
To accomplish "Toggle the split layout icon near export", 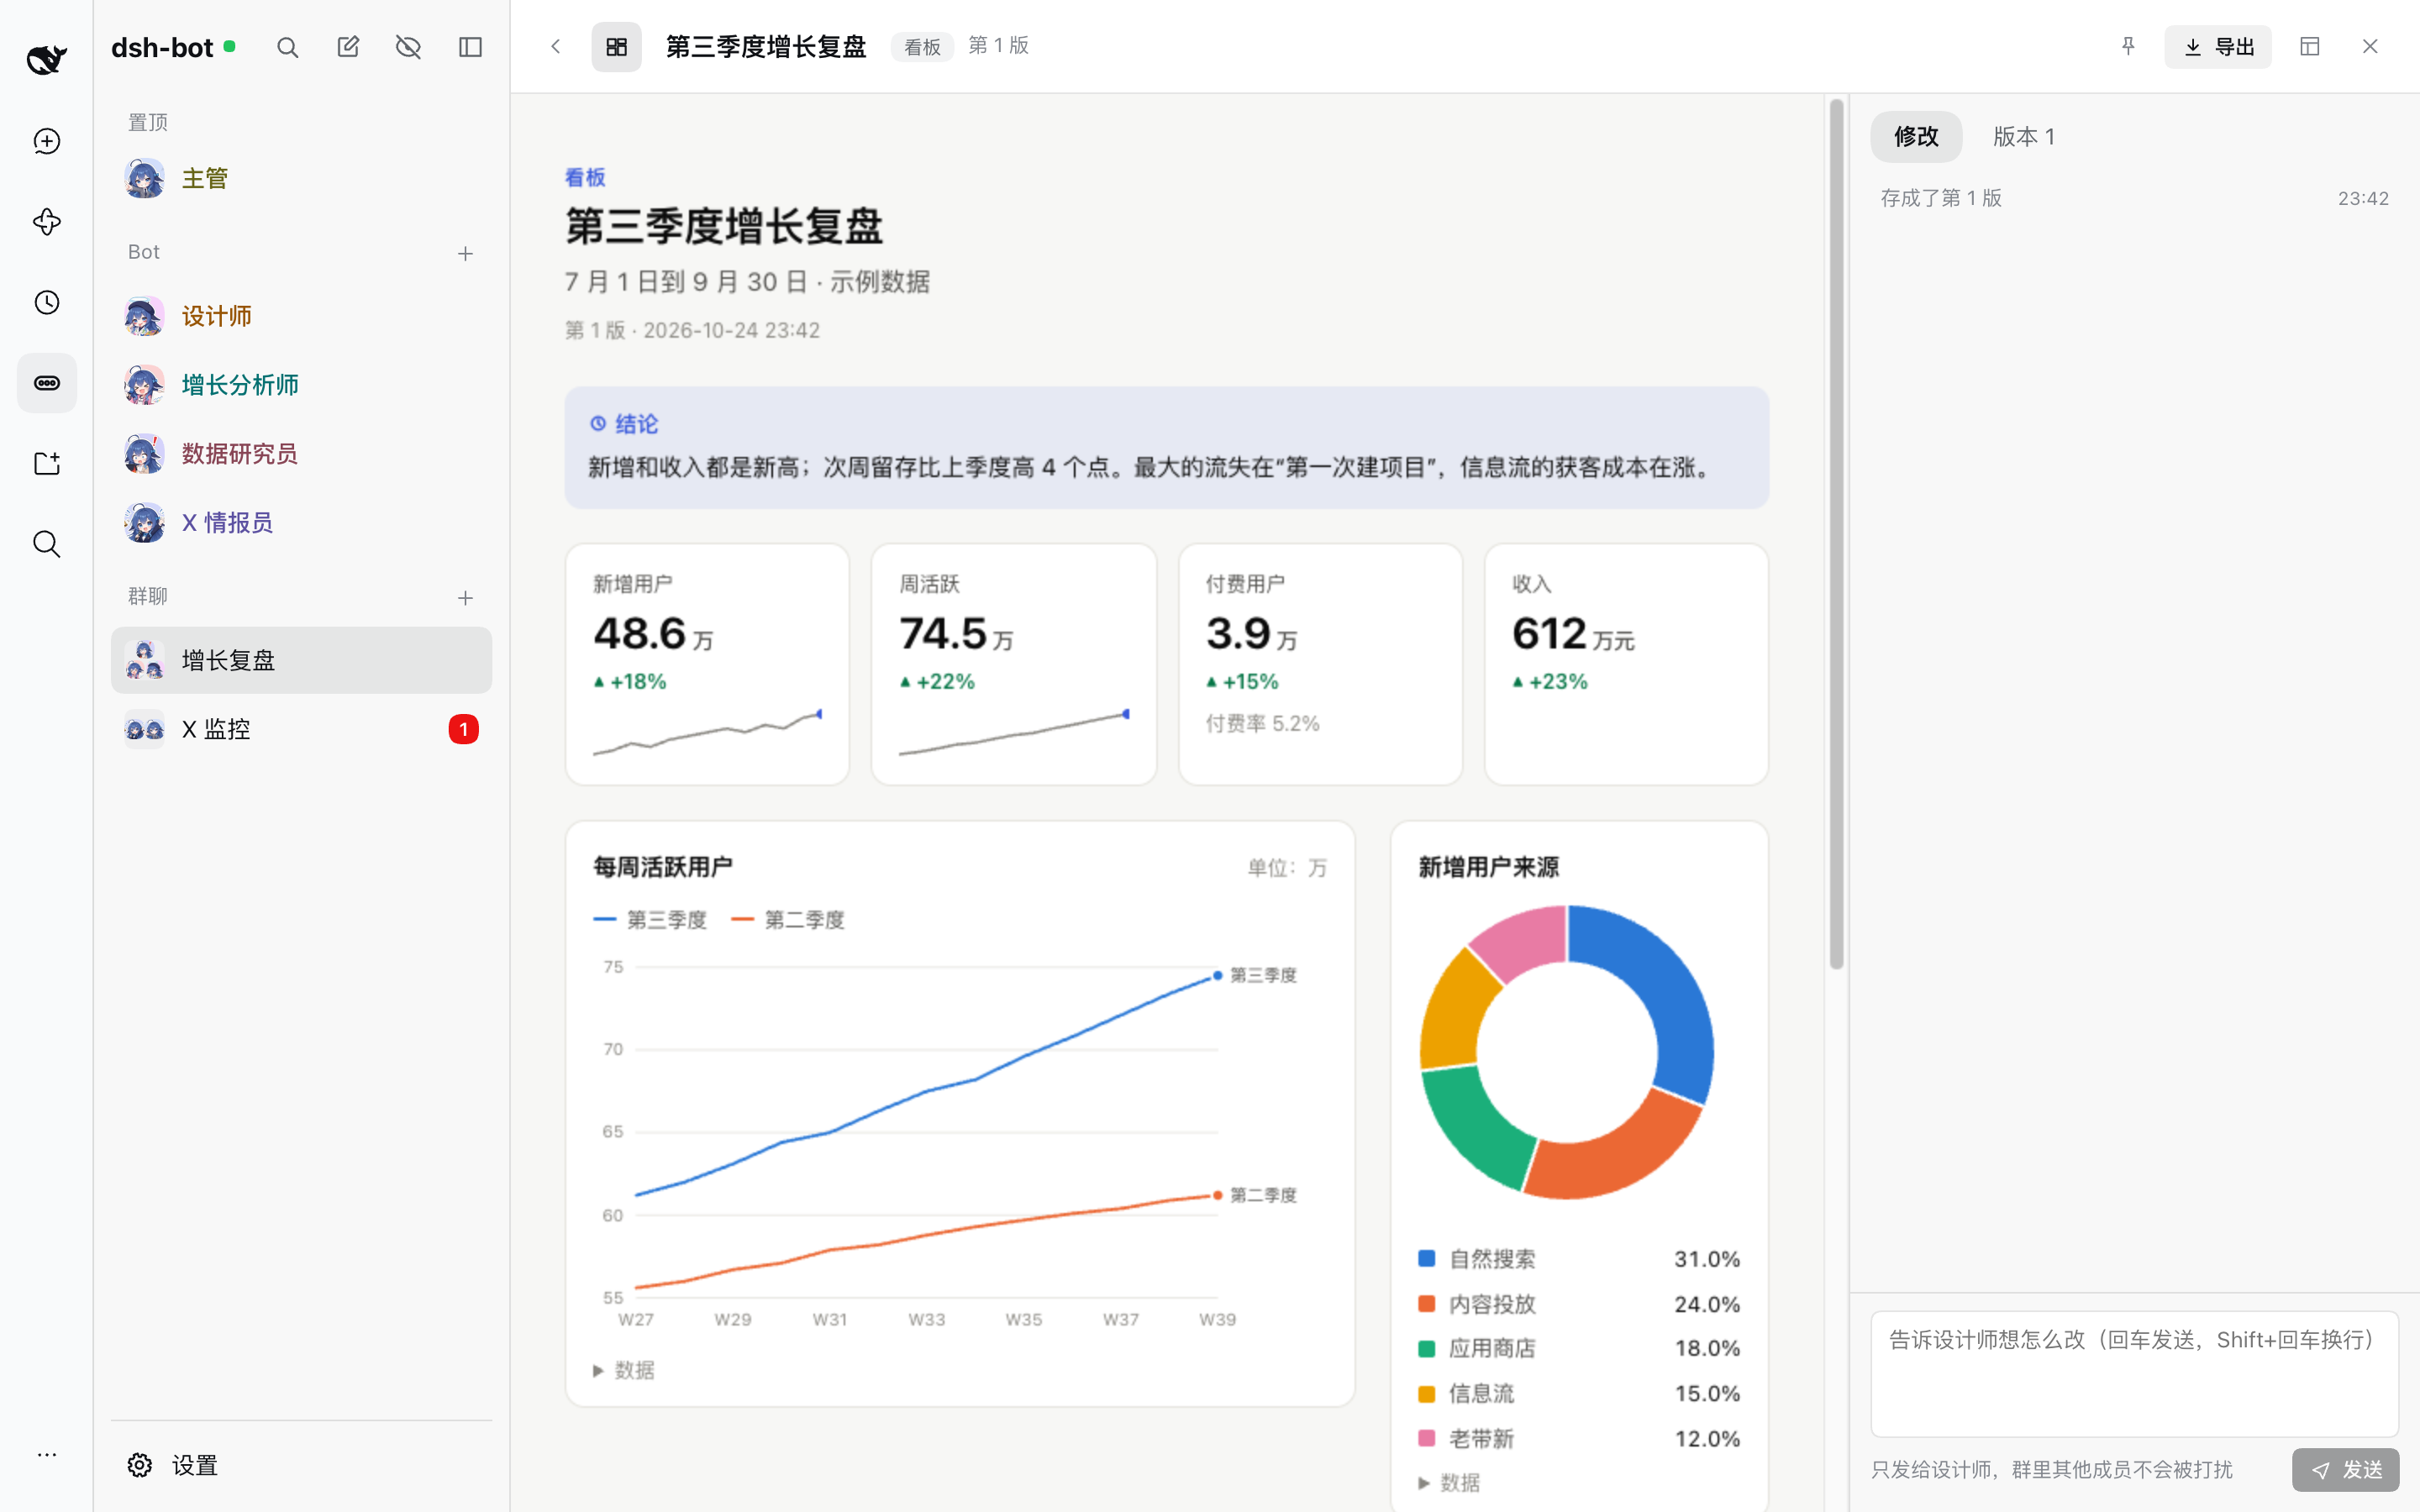I will point(2310,46).
